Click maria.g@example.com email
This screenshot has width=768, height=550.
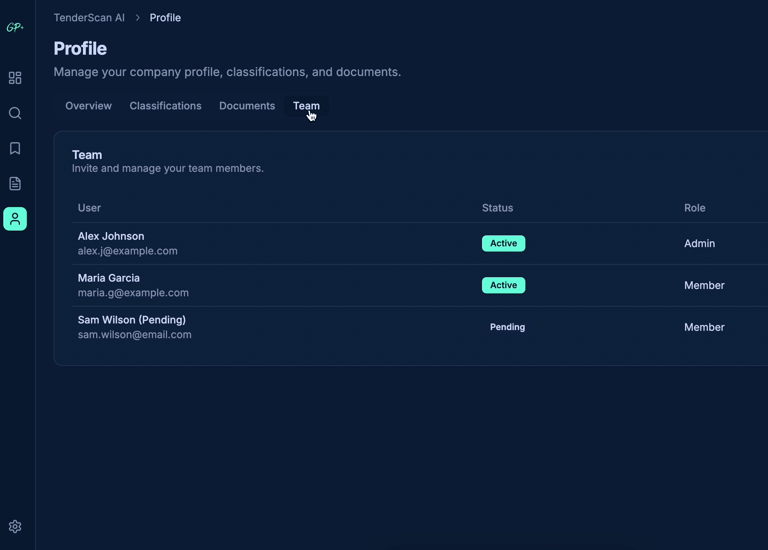click(x=133, y=292)
